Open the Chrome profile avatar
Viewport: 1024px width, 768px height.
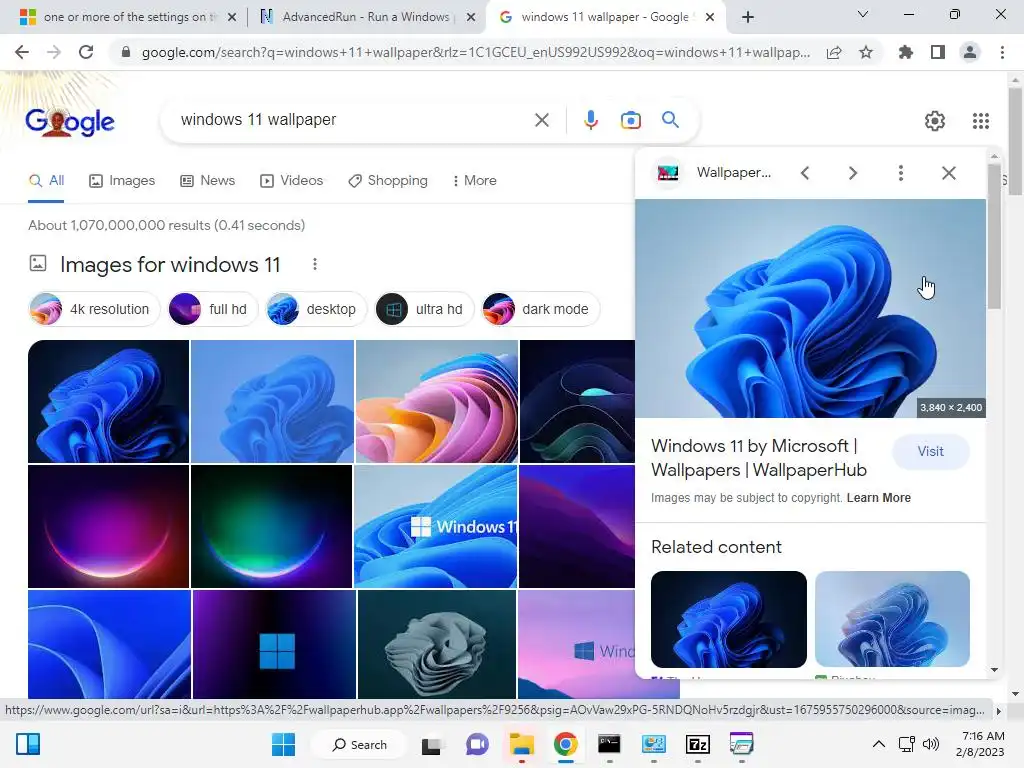[970, 52]
